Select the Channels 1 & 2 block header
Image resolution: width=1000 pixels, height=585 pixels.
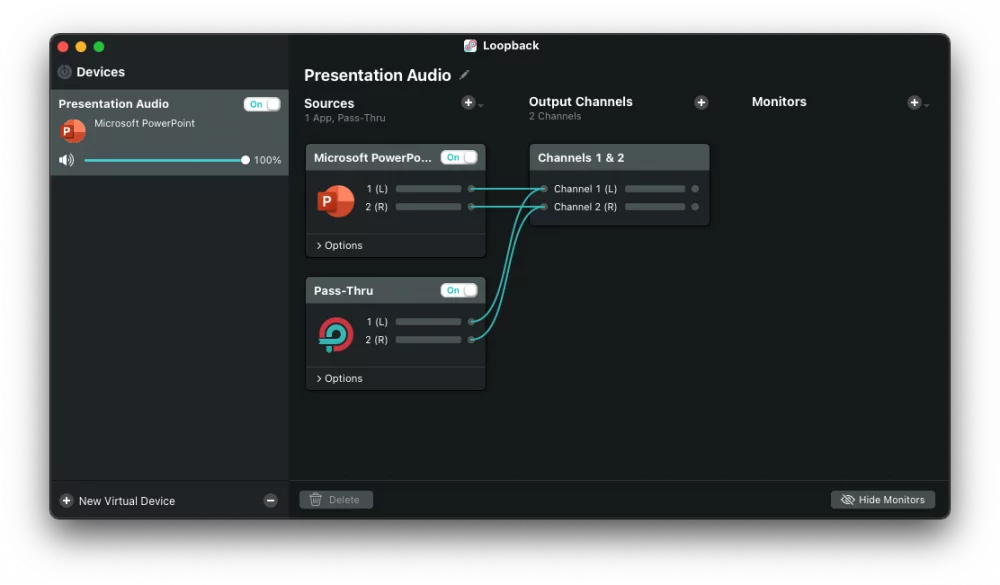point(619,158)
